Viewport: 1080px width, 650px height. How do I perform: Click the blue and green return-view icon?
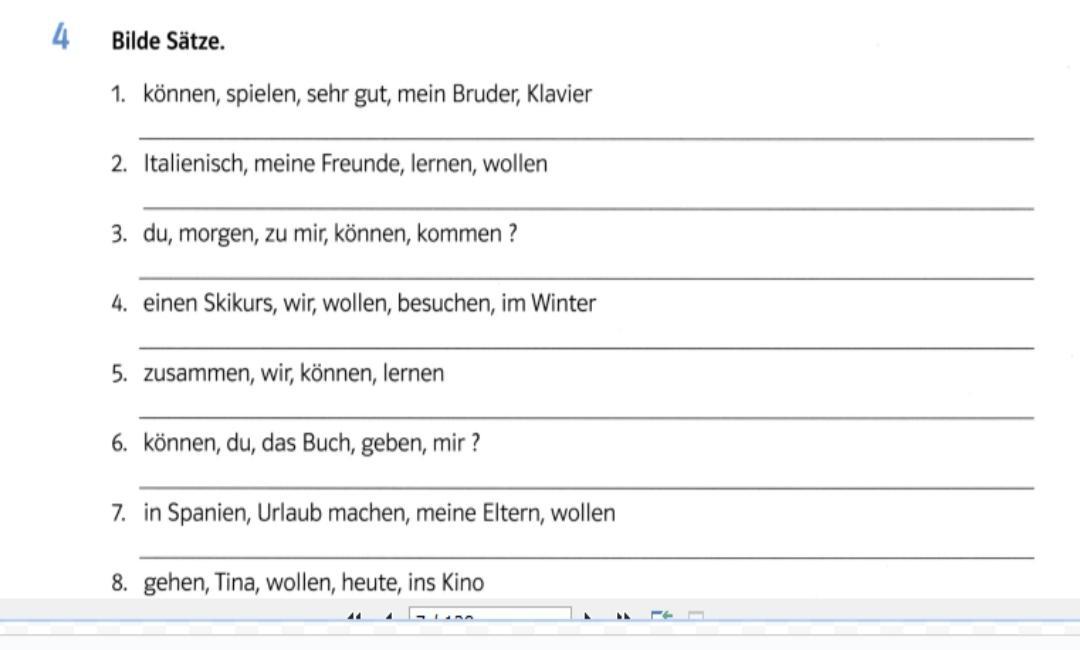coord(661,617)
